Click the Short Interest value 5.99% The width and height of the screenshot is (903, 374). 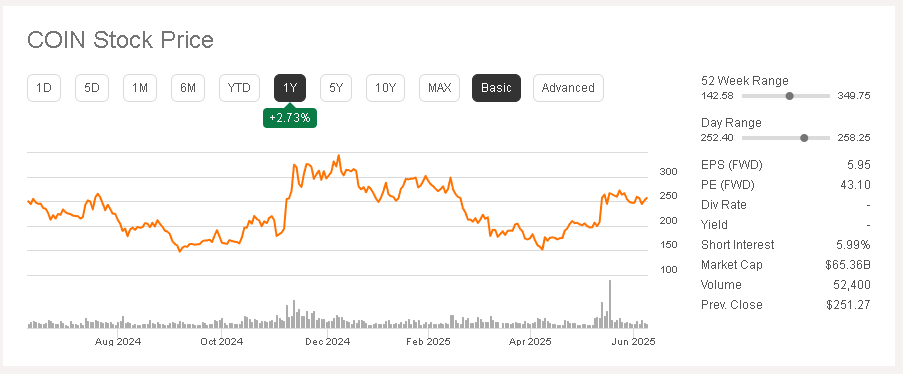tap(853, 245)
